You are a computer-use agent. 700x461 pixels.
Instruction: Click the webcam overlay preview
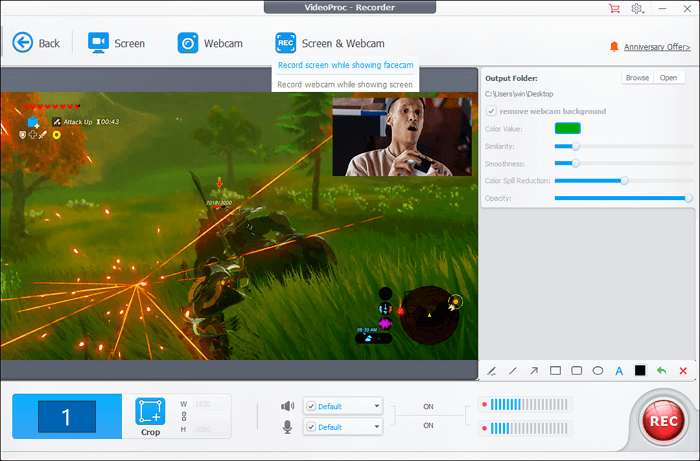[402, 137]
